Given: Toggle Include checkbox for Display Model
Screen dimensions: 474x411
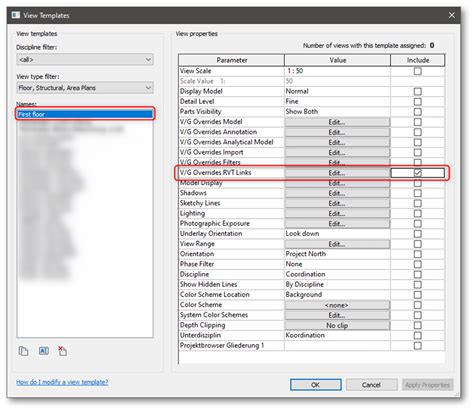Looking at the screenshot, I should (417, 91).
